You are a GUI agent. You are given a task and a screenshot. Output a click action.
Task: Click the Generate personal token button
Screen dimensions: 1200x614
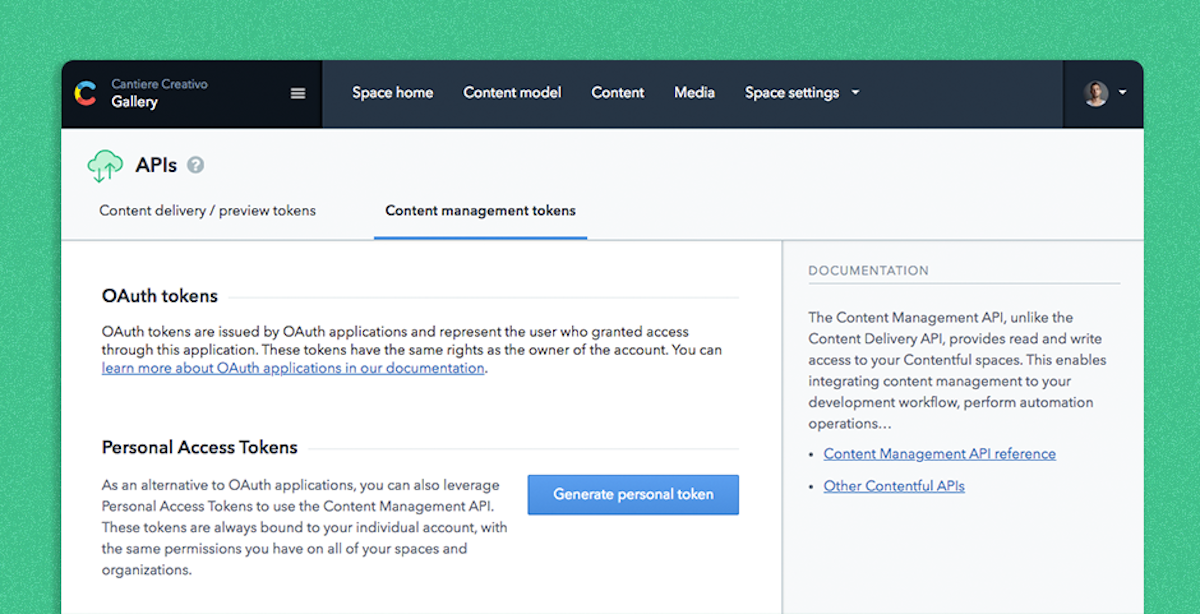(633, 494)
